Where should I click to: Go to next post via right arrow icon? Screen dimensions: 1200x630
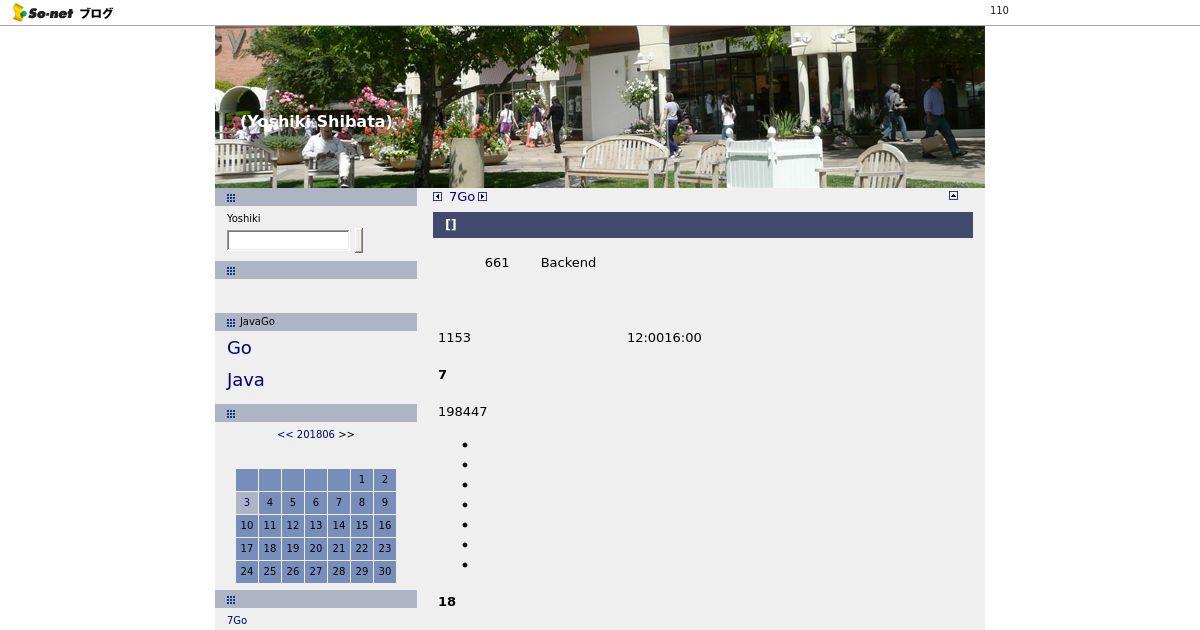click(x=482, y=197)
